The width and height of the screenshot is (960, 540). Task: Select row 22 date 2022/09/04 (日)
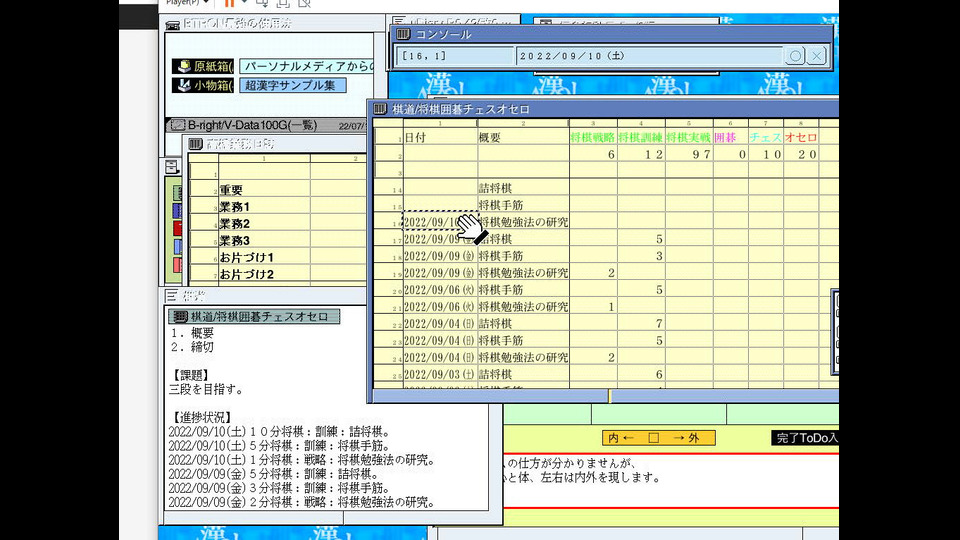(x=440, y=323)
